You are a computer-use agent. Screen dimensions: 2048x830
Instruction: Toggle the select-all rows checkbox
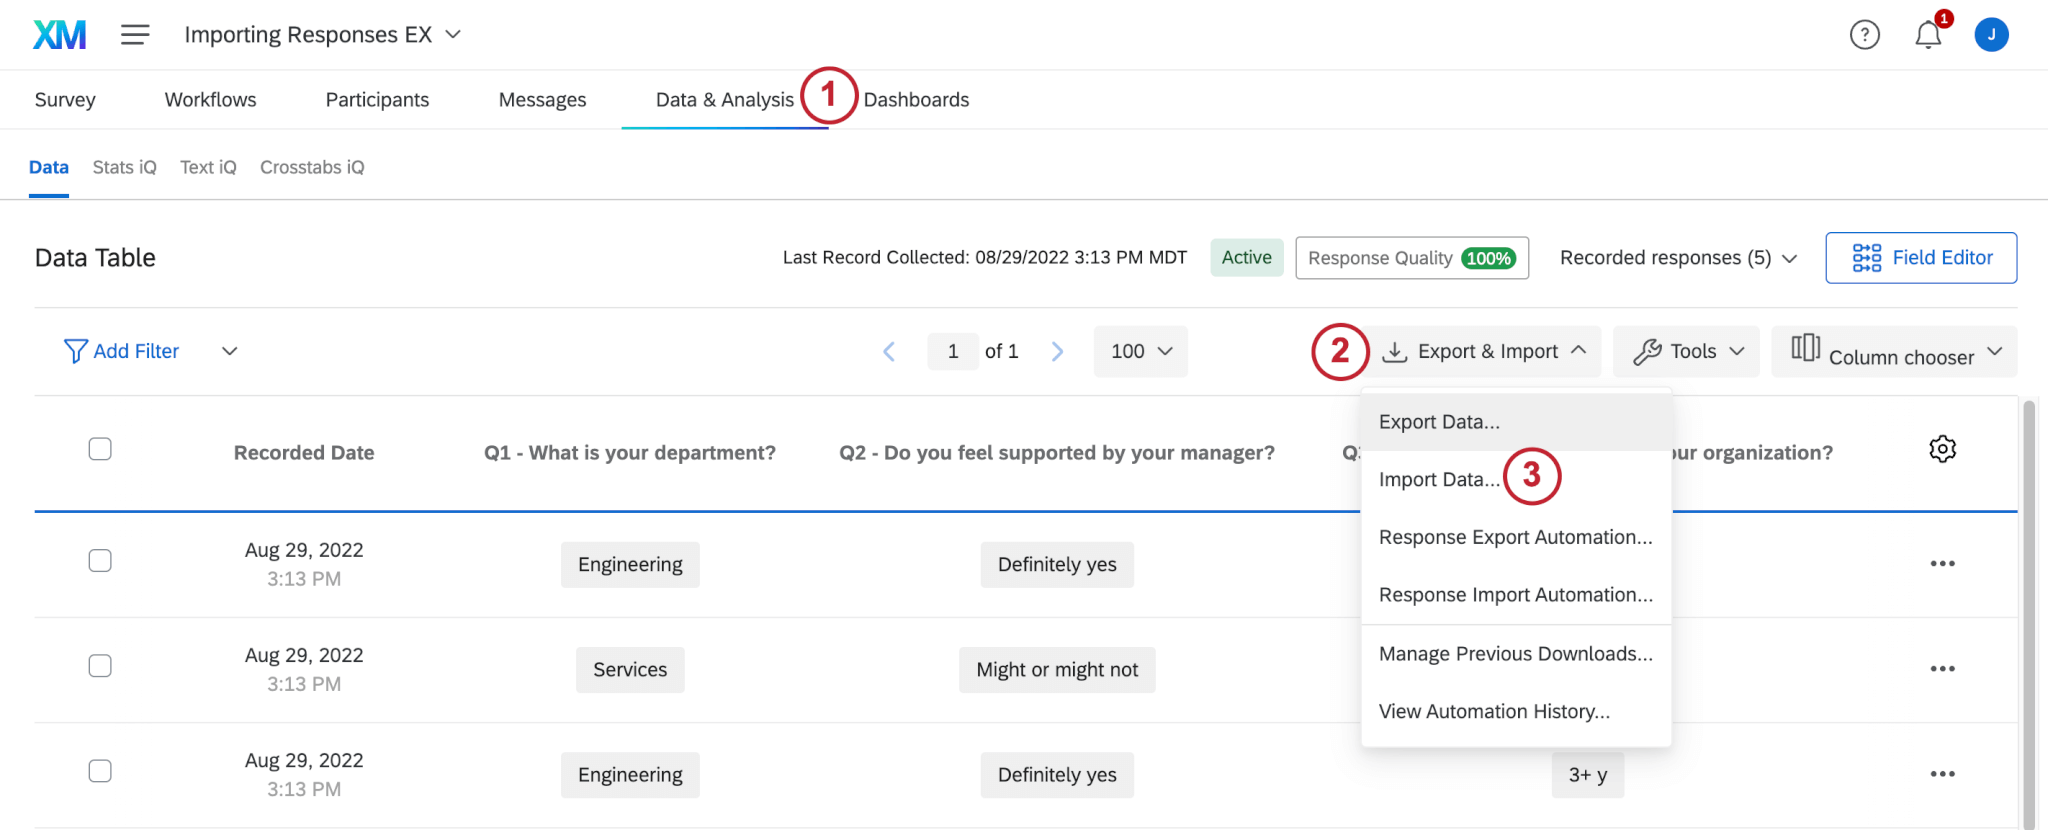click(x=100, y=450)
